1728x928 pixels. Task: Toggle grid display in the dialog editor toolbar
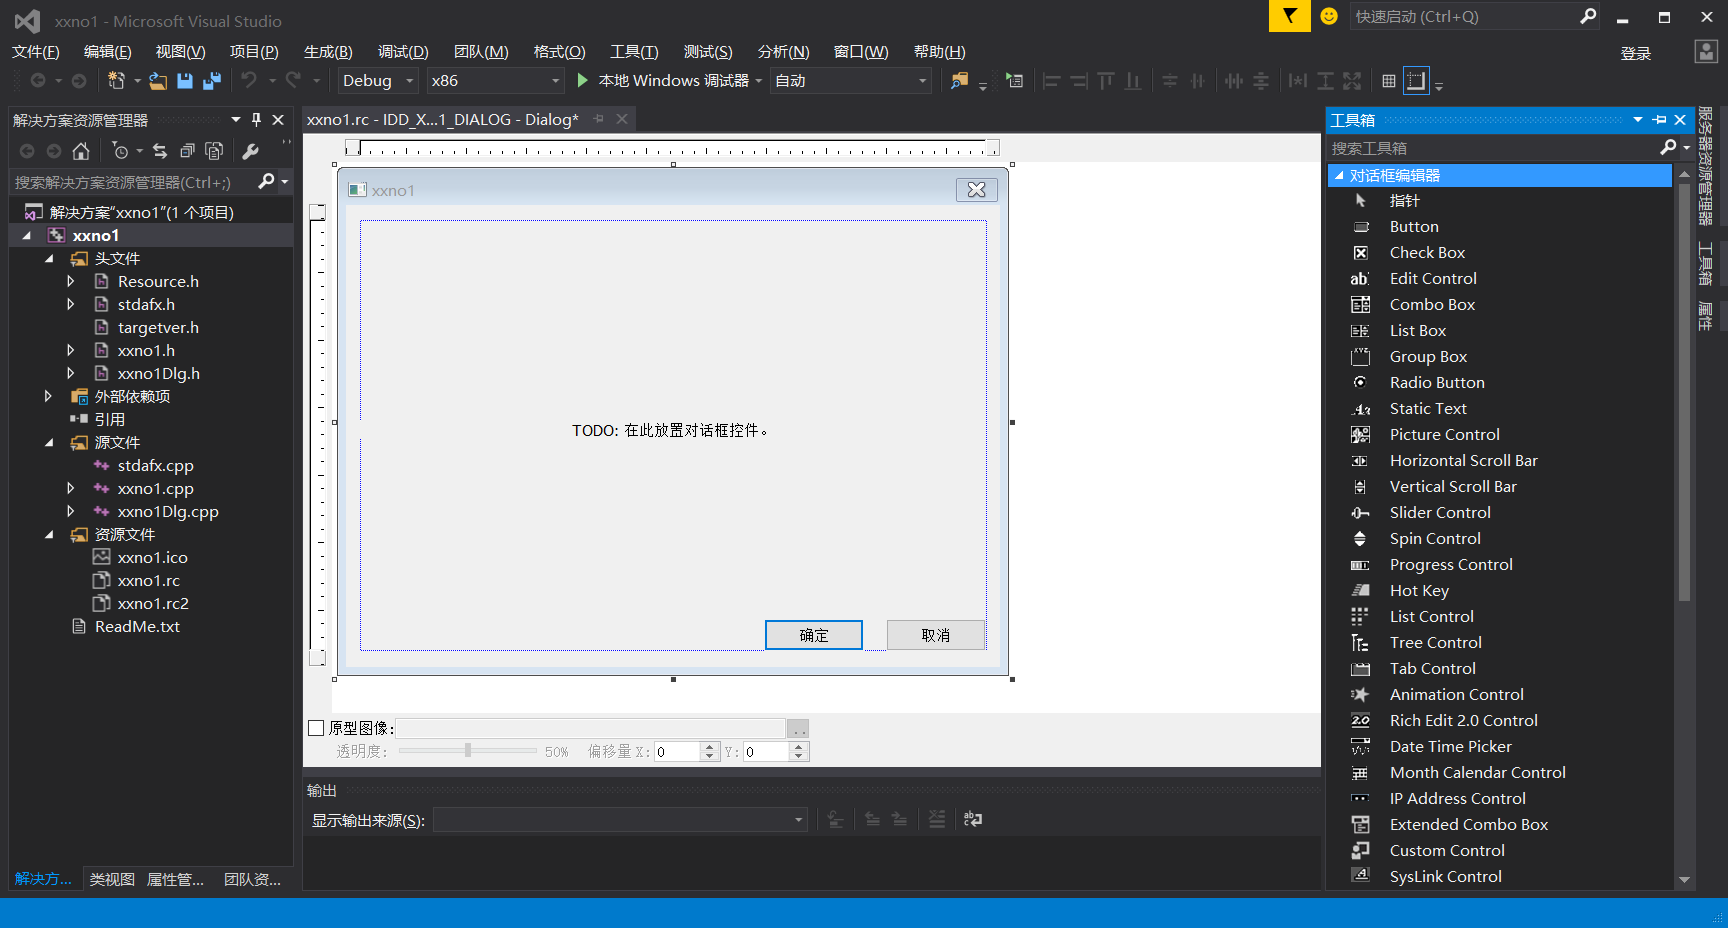pos(1388,81)
